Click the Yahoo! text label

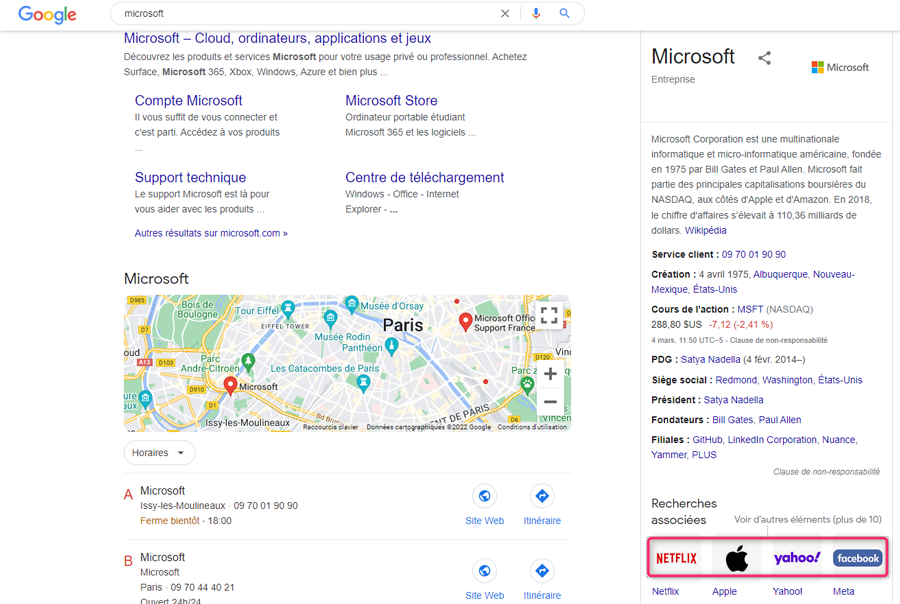(x=787, y=591)
